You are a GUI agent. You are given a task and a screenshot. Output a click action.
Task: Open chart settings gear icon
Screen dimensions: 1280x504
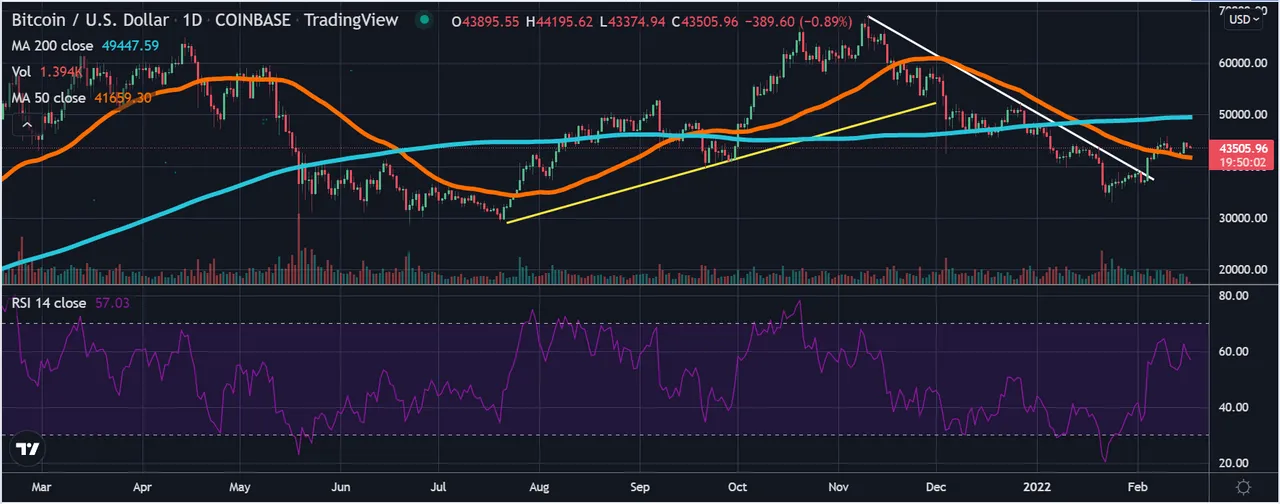[1243, 486]
